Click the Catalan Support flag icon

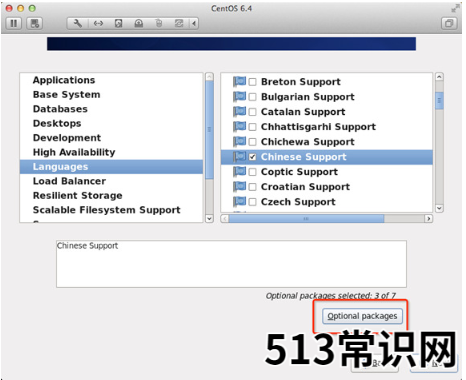239,111
